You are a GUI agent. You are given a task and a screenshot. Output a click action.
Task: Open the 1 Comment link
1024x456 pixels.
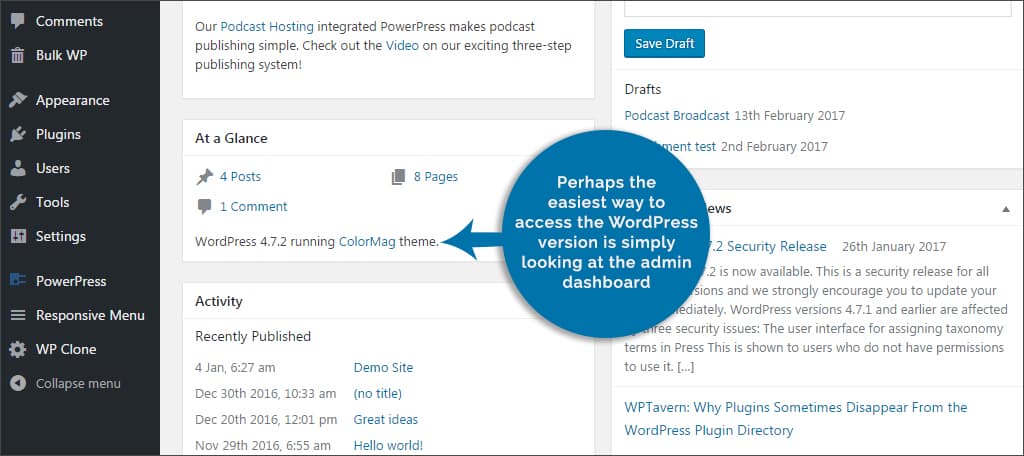point(253,207)
